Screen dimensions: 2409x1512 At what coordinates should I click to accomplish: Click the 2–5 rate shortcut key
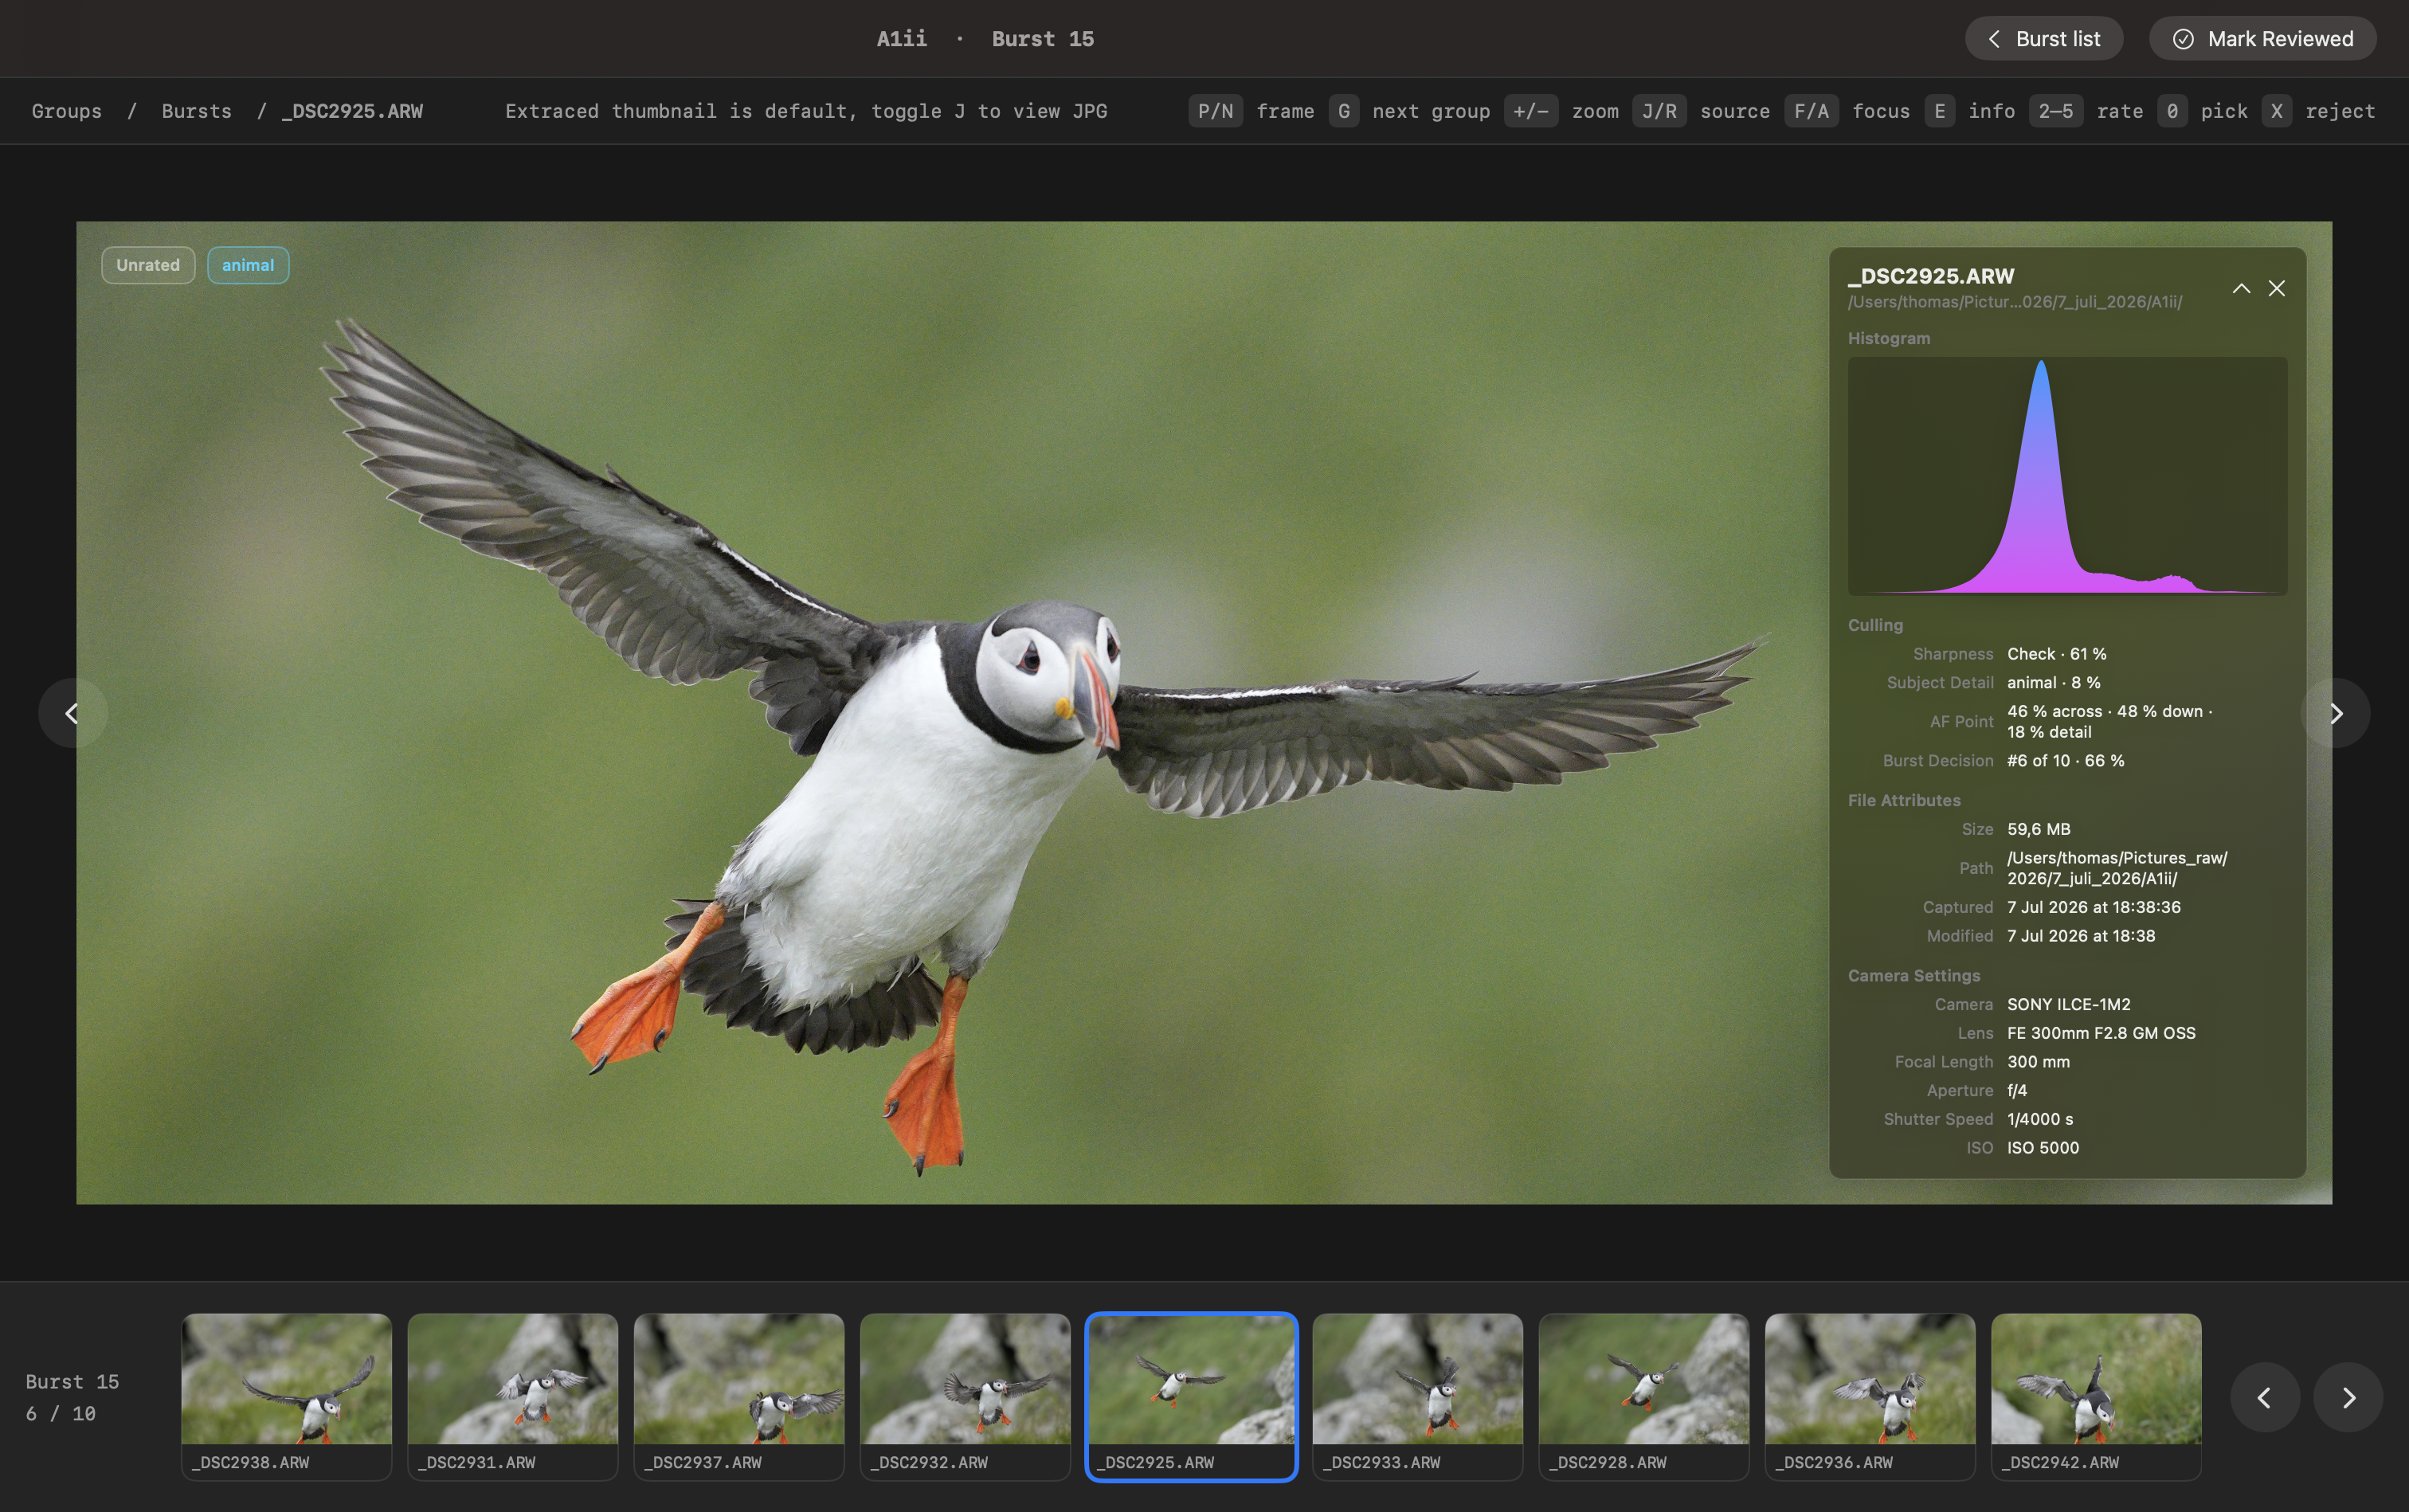click(2056, 111)
